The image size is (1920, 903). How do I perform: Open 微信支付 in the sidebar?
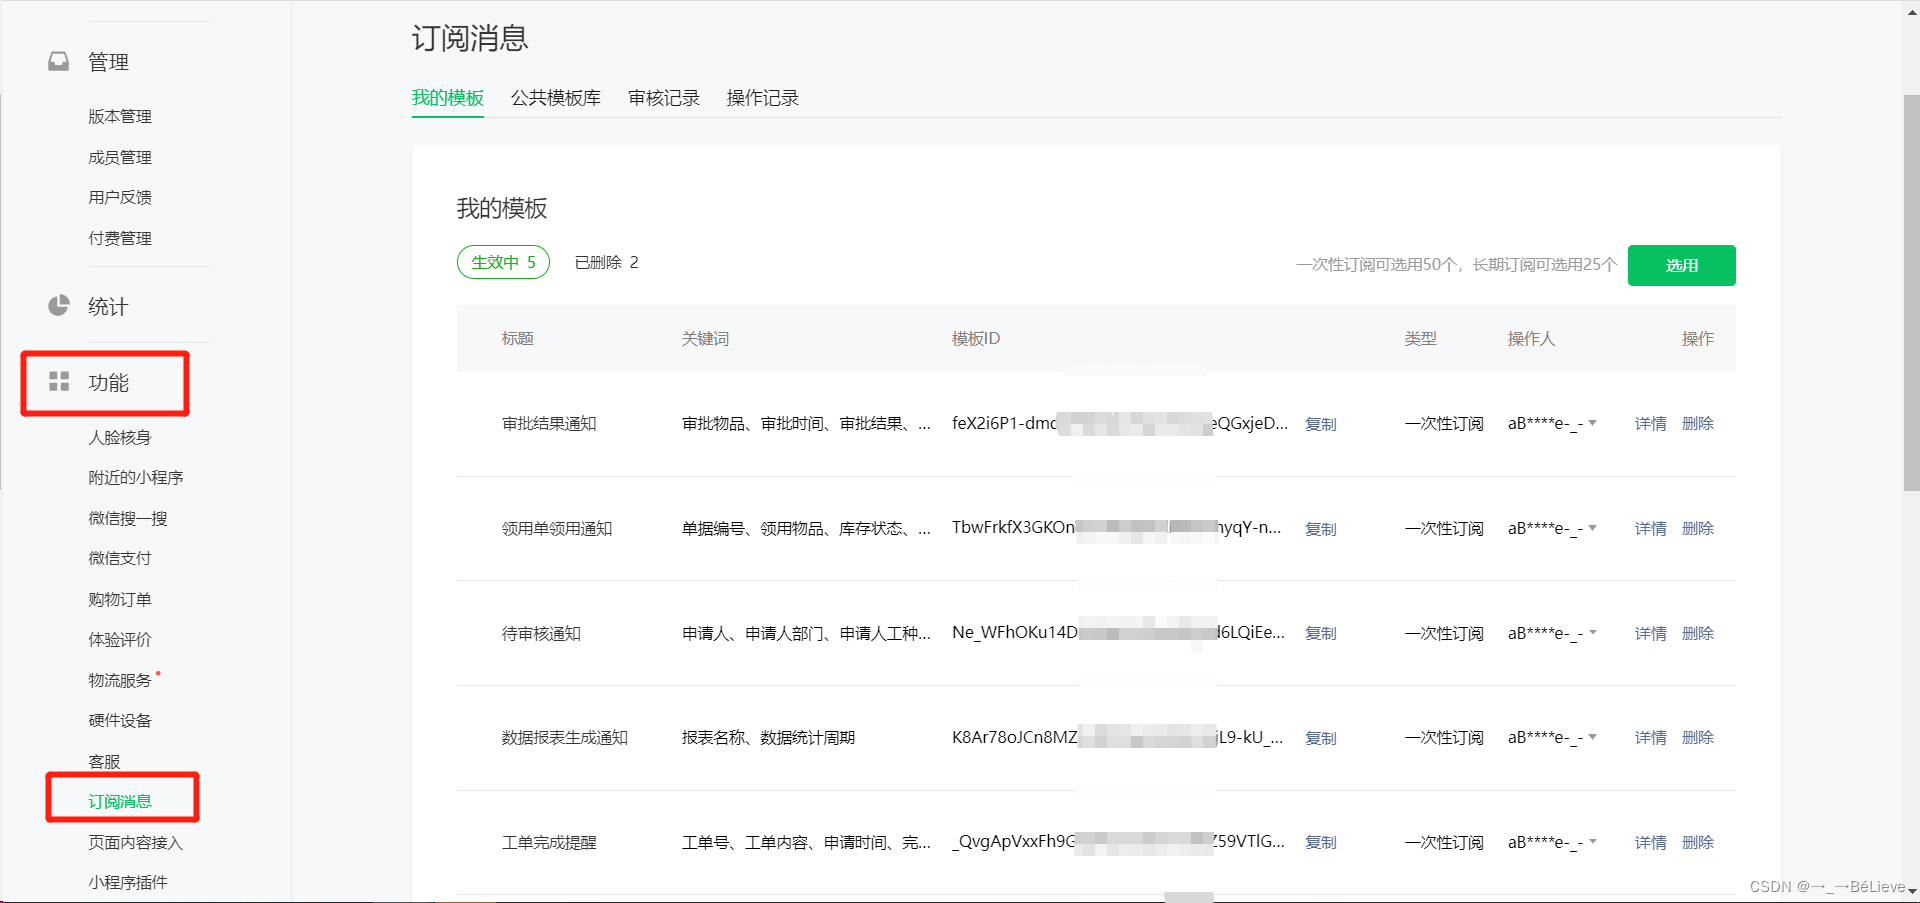tap(120, 558)
